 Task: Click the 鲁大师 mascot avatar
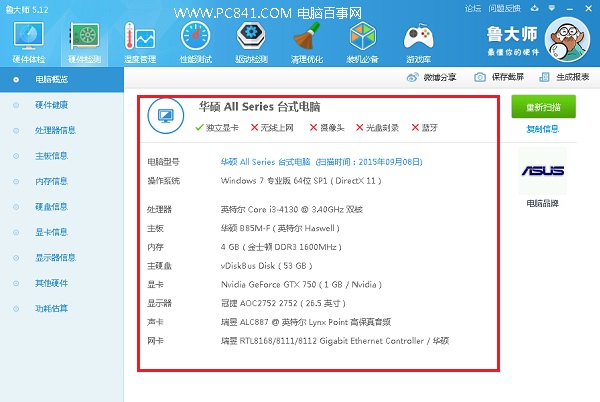[x=567, y=40]
